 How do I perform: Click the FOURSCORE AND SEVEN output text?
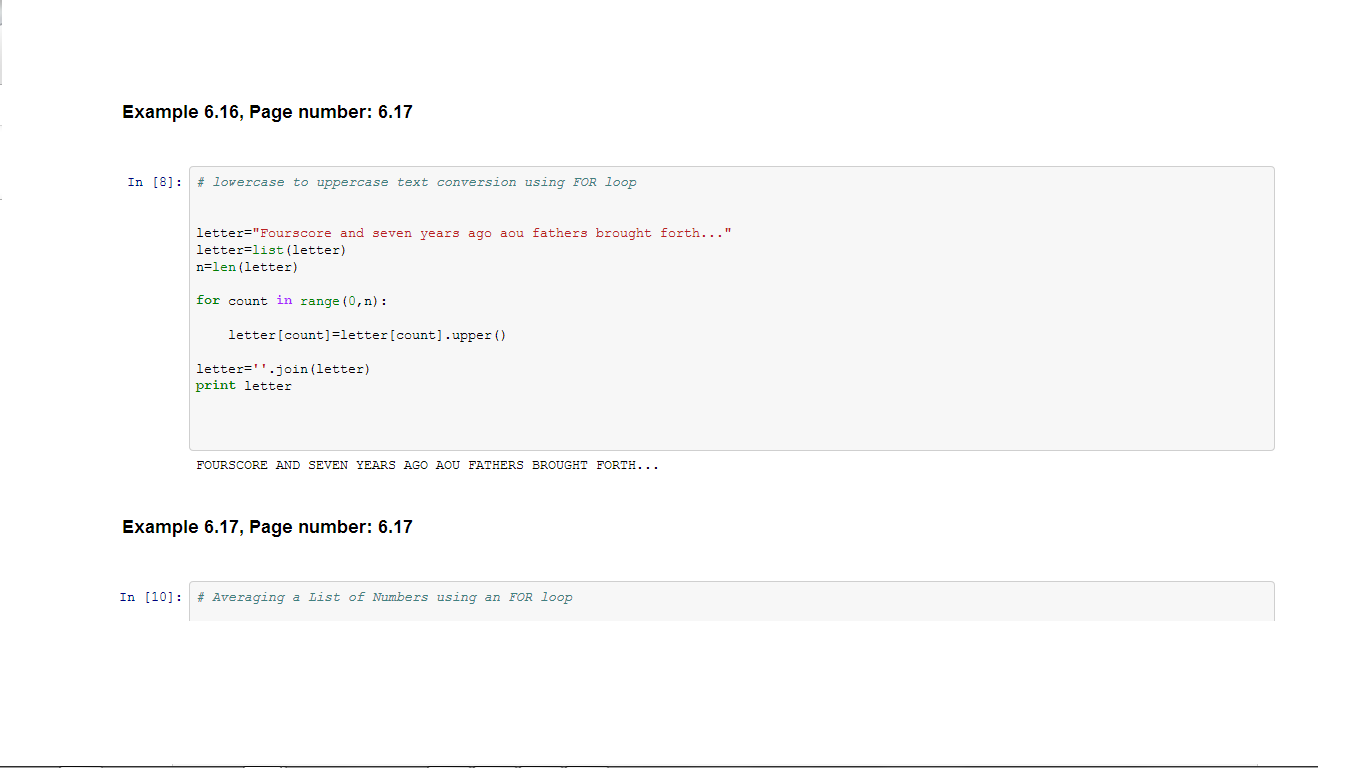click(x=427, y=465)
